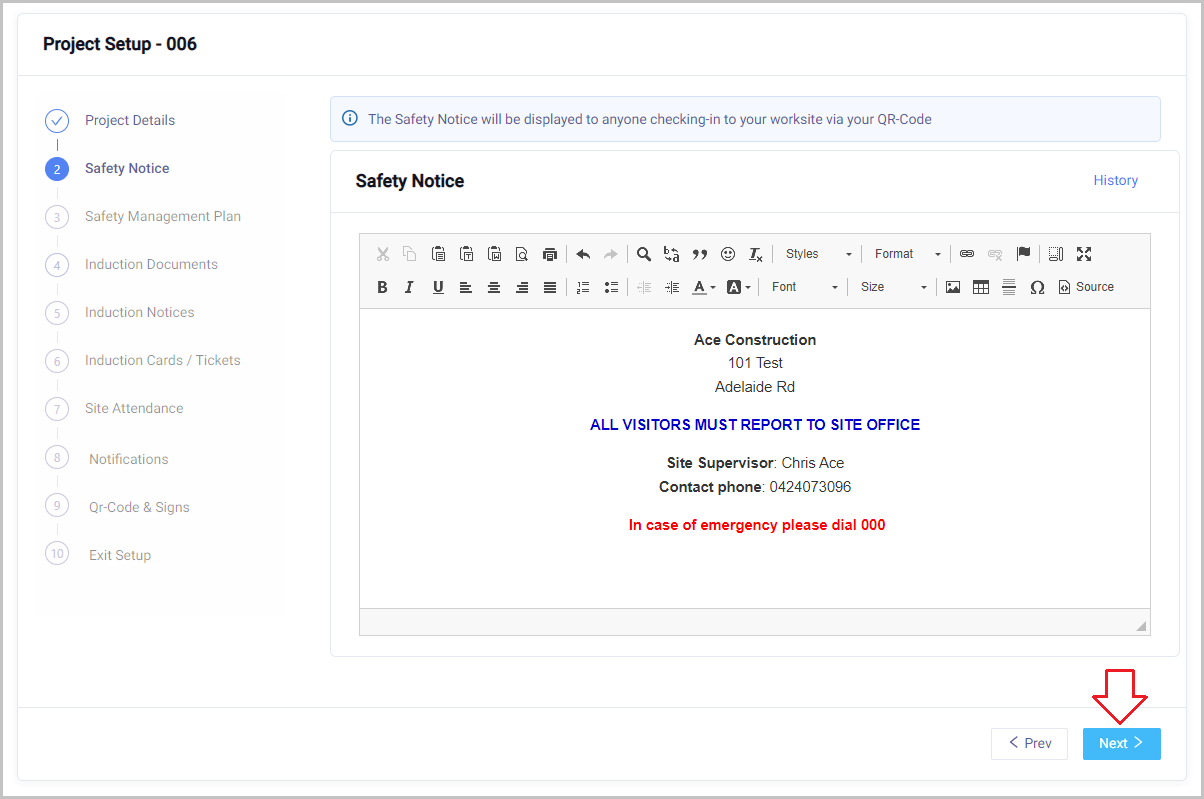
Task: Open the History link
Action: pos(1115,181)
